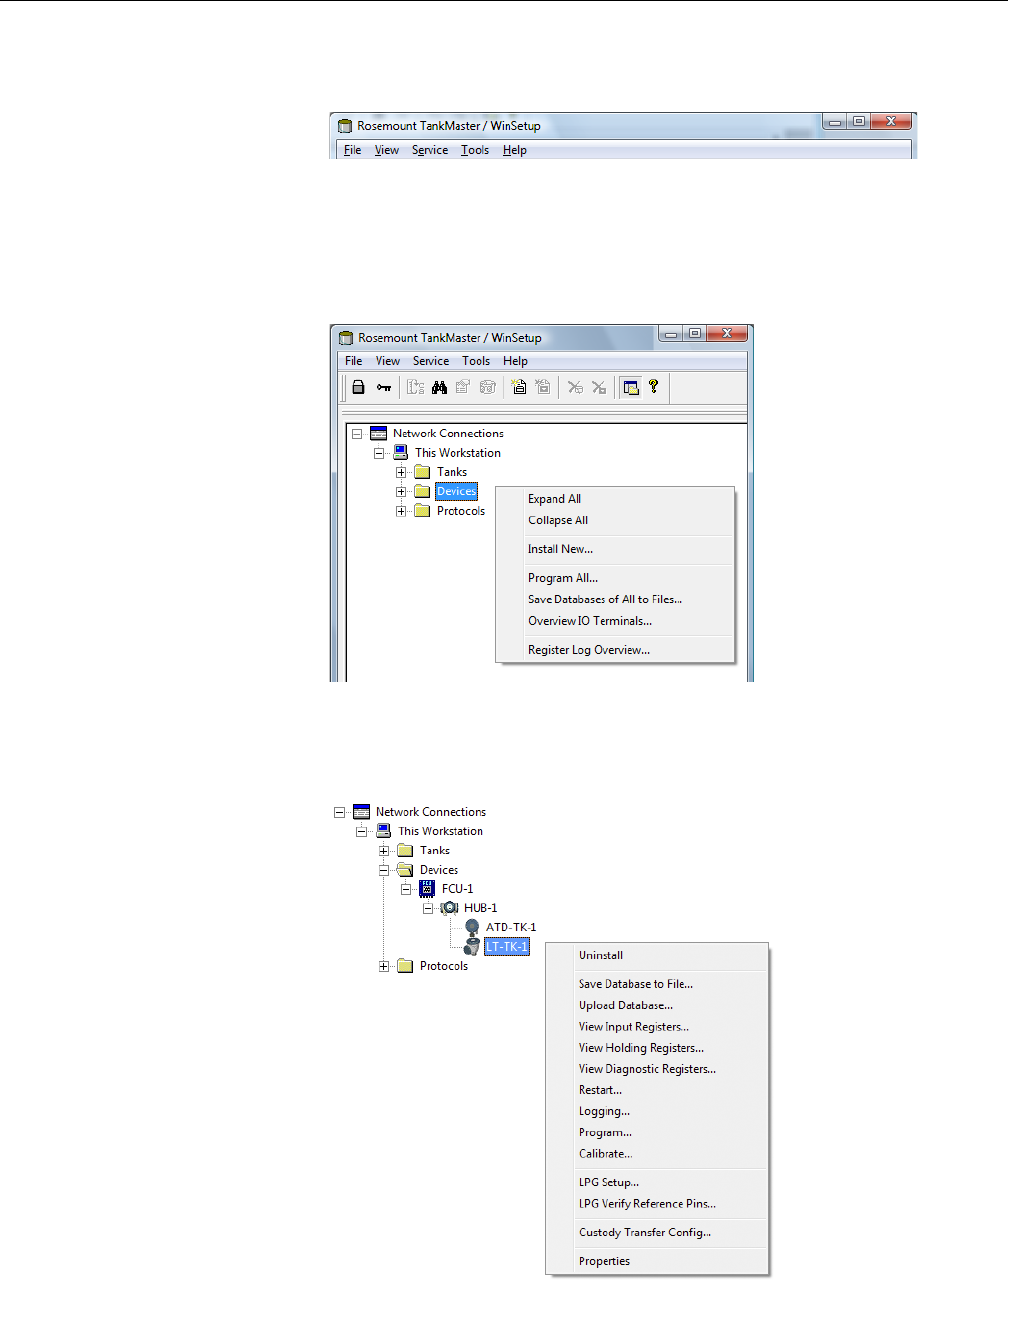Click the ATD-TK-1 device icon
1027x1321 pixels.
(x=472, y=927)
